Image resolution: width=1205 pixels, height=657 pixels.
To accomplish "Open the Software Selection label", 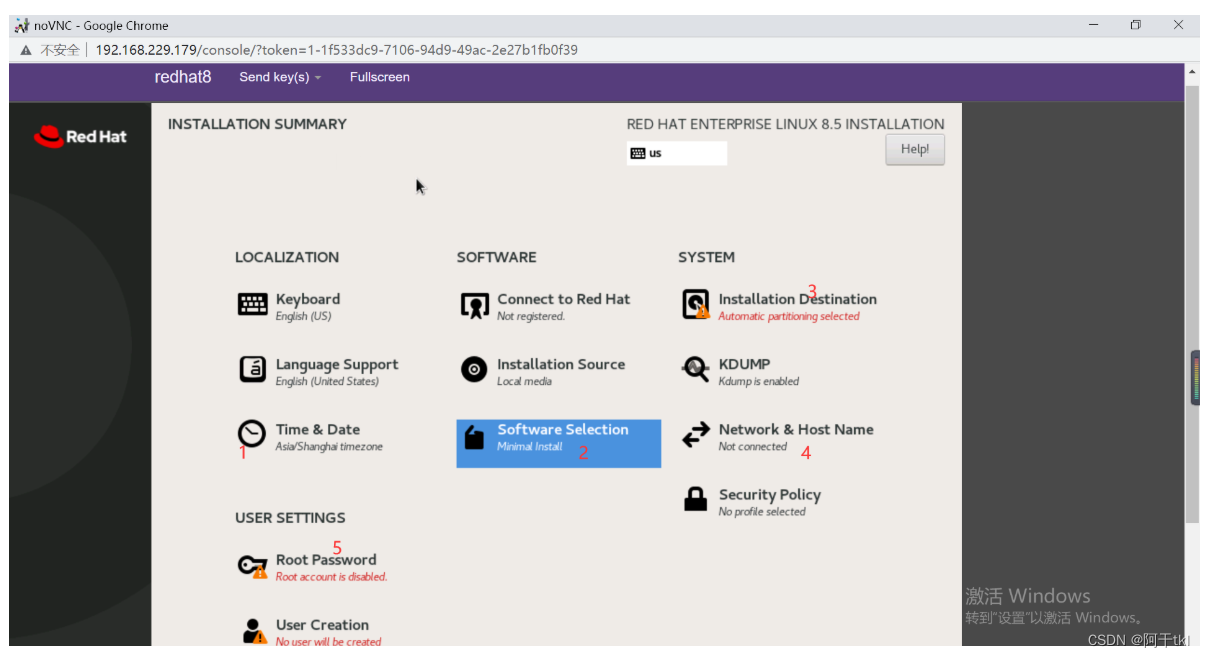I will coord(563,429).
